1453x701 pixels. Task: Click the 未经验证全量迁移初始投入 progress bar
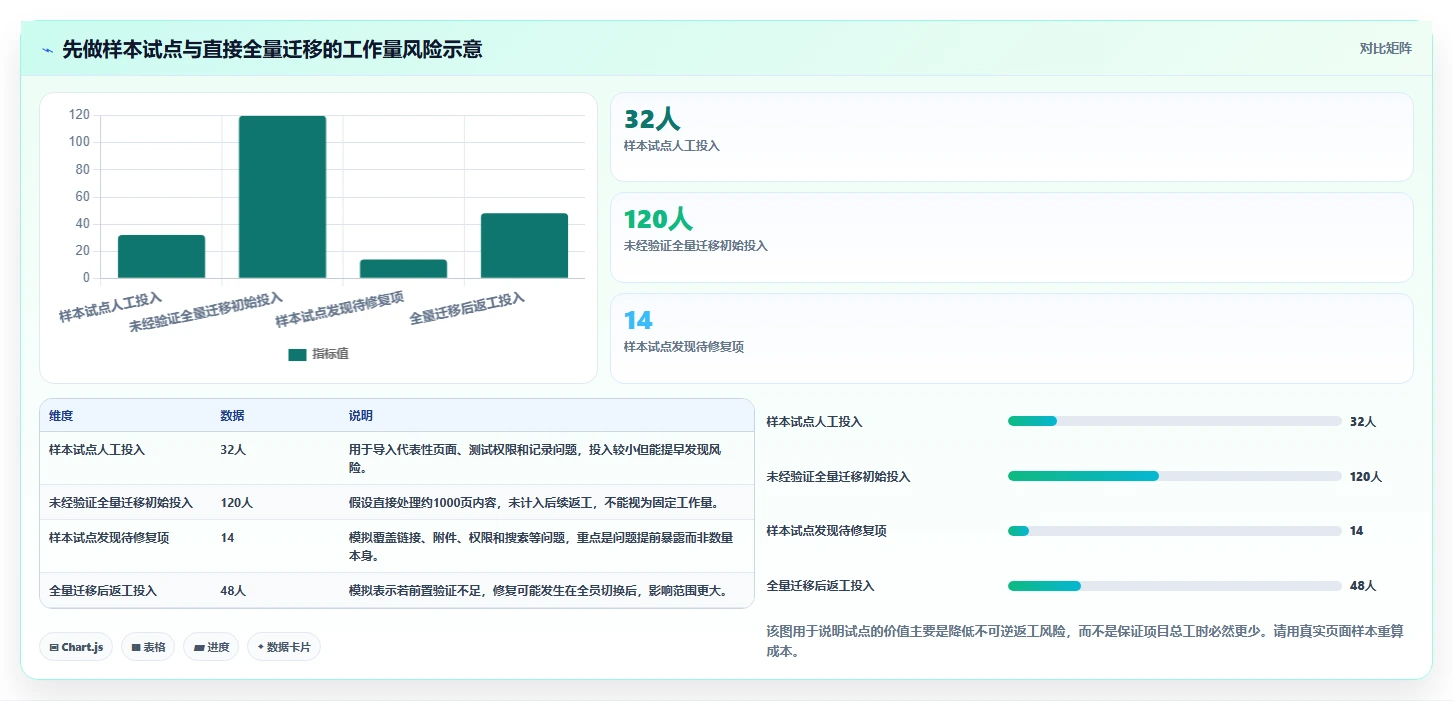[1174, 476]
